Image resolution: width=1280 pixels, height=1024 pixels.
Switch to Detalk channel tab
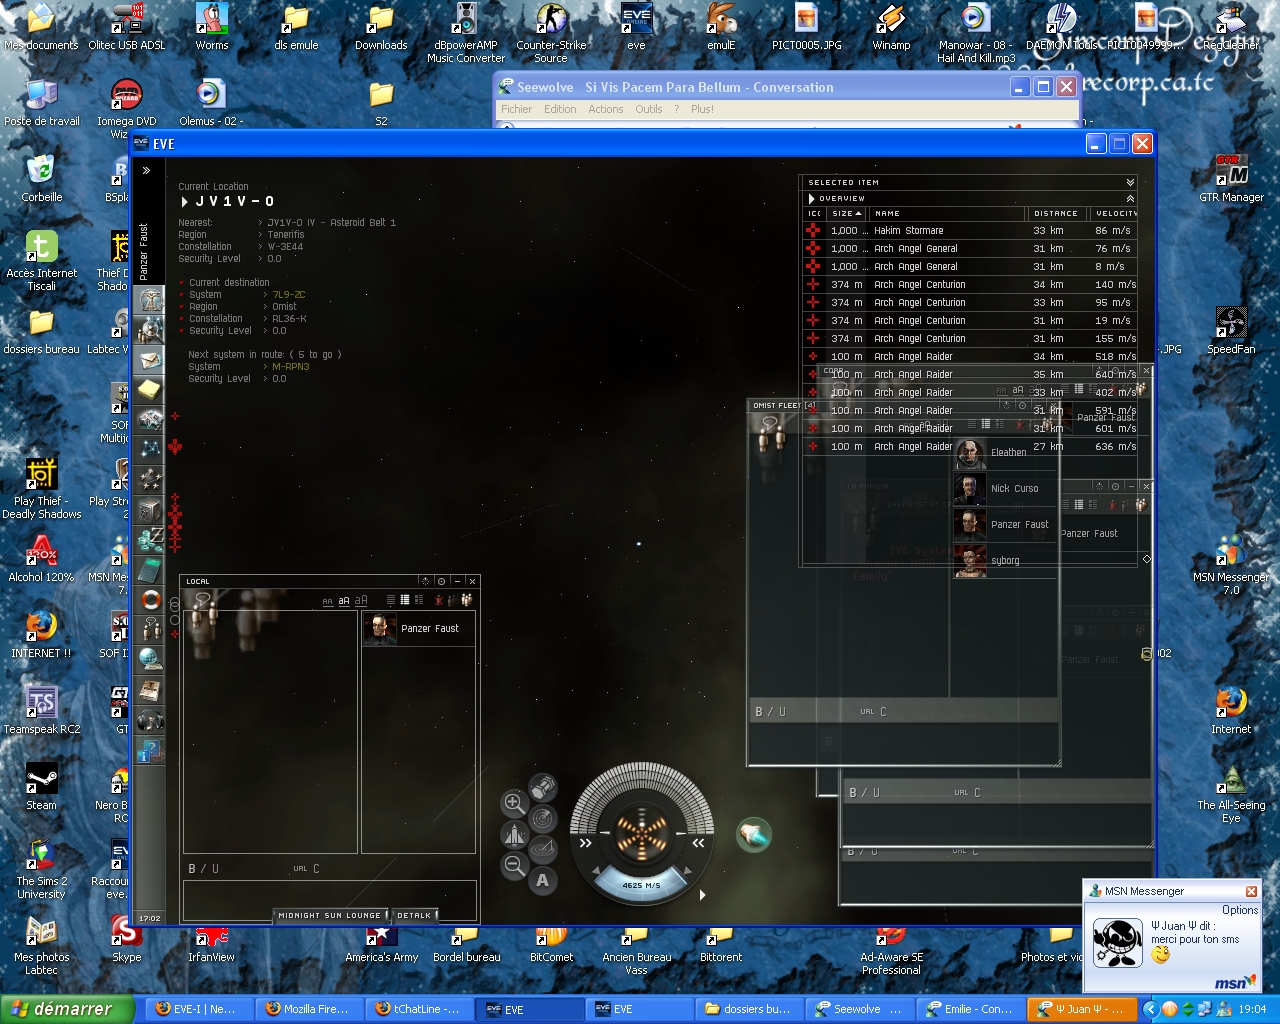(x=414, y=915)
